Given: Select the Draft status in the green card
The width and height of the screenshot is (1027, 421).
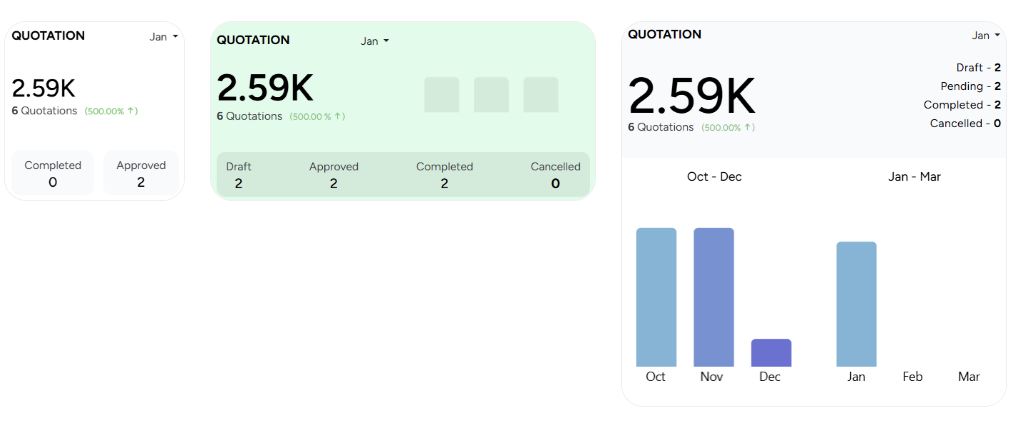Looking at the screenshot, I should click(239, 175).
